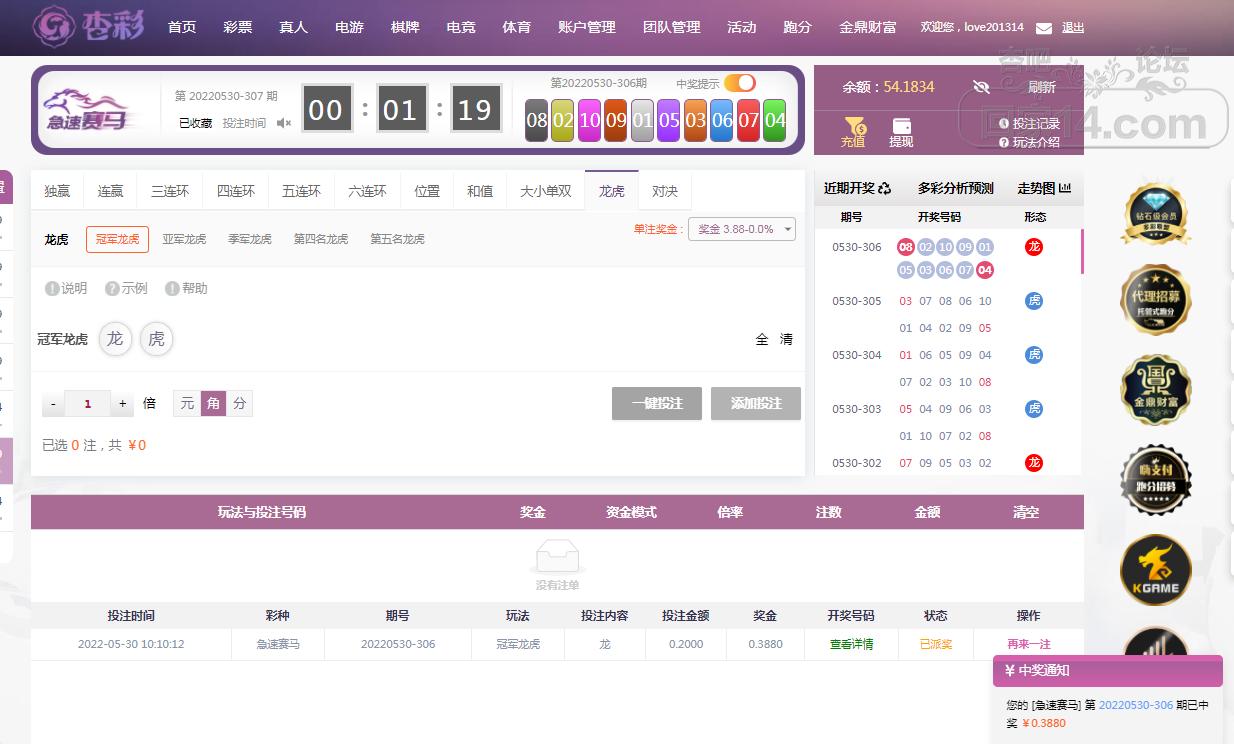Click the KGAME badge icon
1234x744 pixels.
[x=1155, y=570]
